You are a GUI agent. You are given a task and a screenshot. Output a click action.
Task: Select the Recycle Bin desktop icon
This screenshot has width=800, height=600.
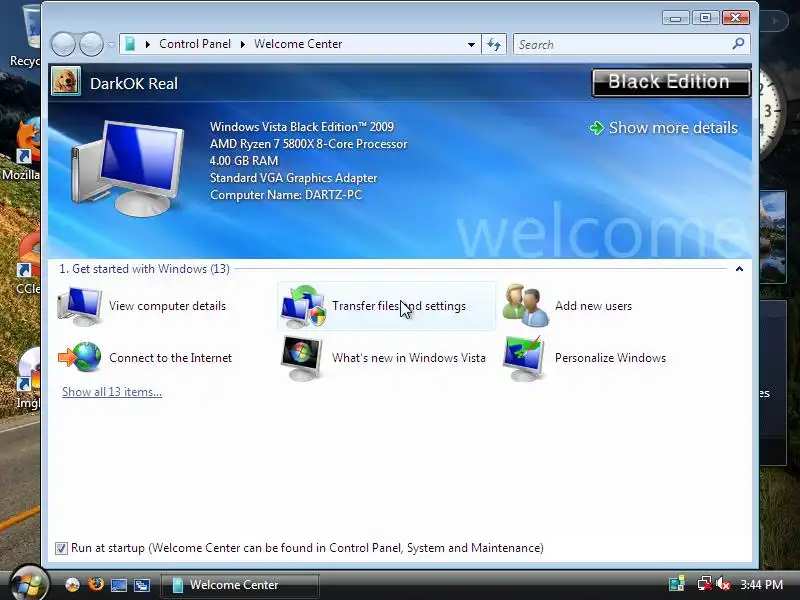[x=26, y=36]
